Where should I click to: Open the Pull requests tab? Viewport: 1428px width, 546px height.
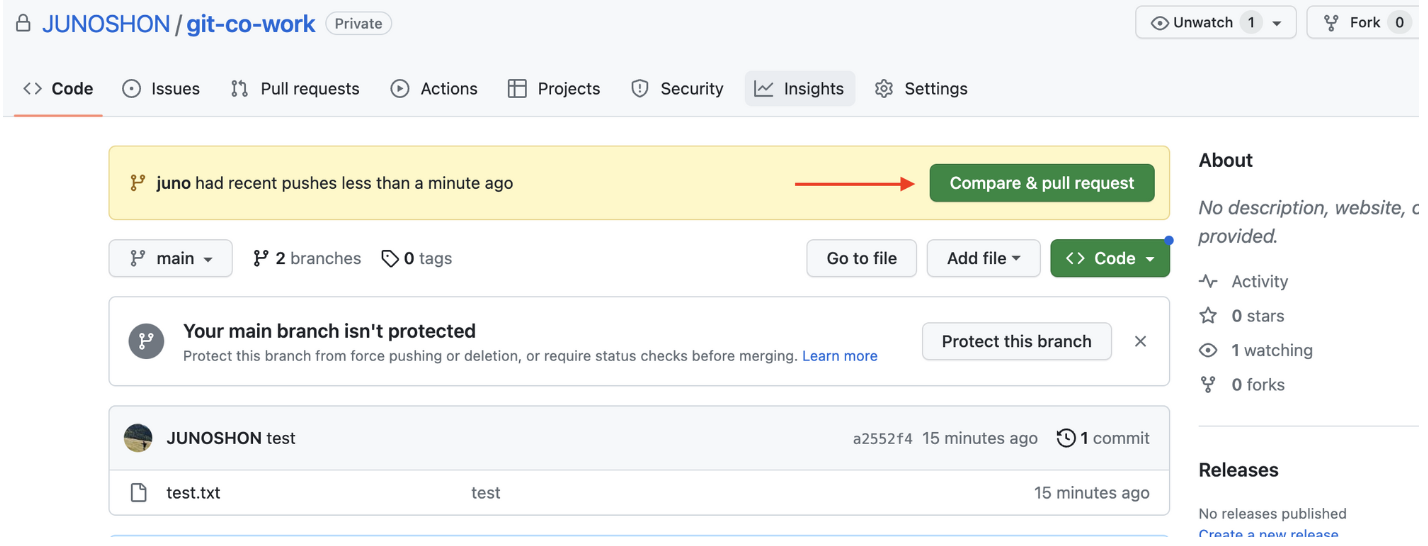(295, 89)
